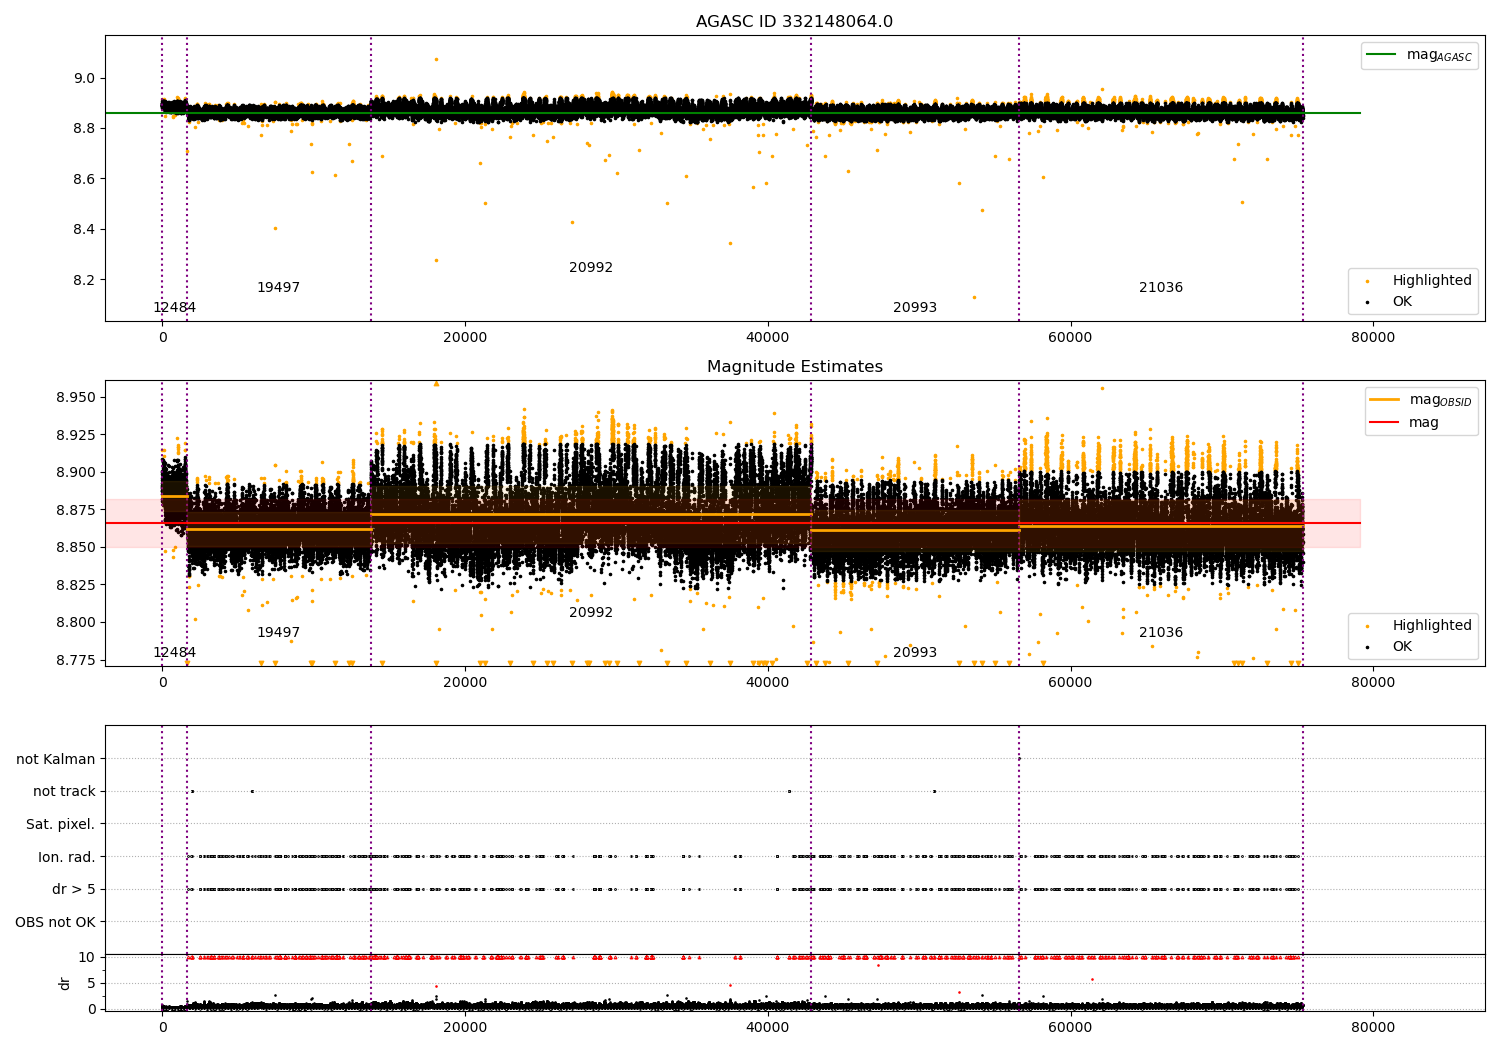This screenshot has width=1500, height=1050.
Task: Click the '8.850' y-tick of middle plot
Action: click(75, 547)
